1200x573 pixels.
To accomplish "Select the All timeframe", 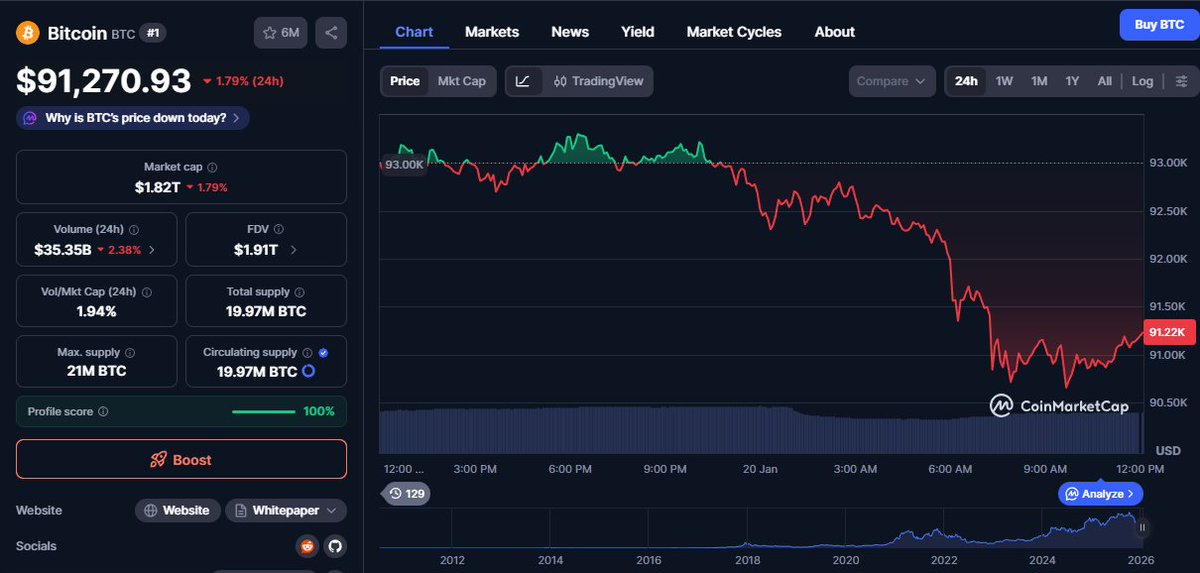I will point(1104,81).
